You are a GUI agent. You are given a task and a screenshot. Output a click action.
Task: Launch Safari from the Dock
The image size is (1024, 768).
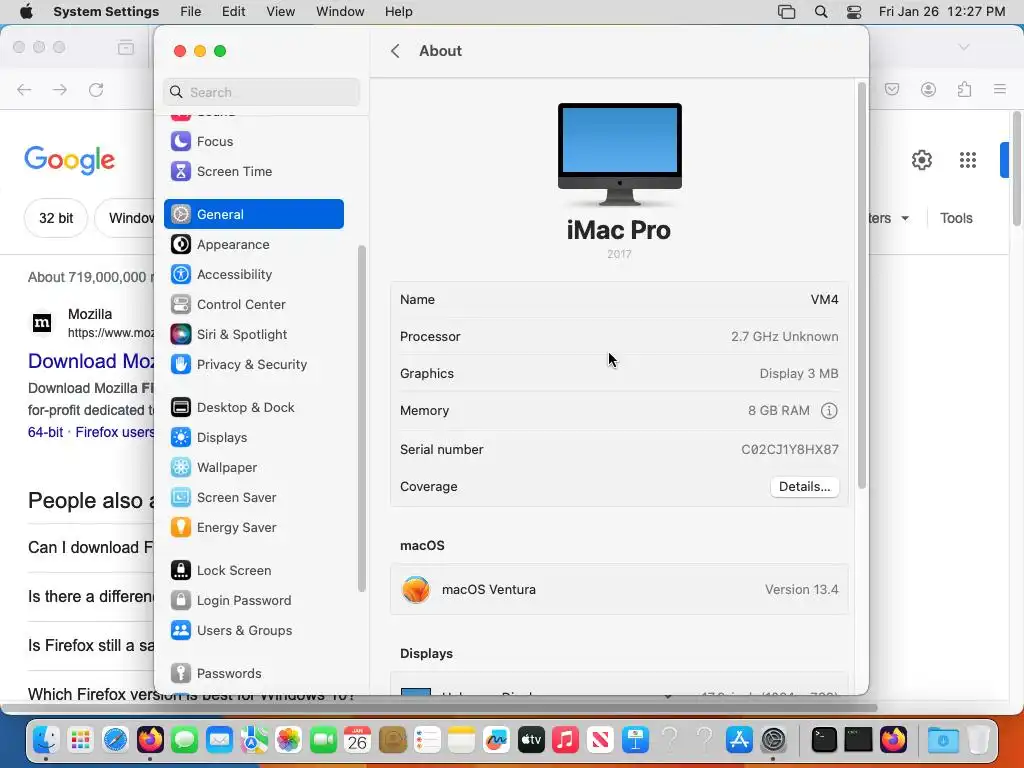(x=116, y=740)
